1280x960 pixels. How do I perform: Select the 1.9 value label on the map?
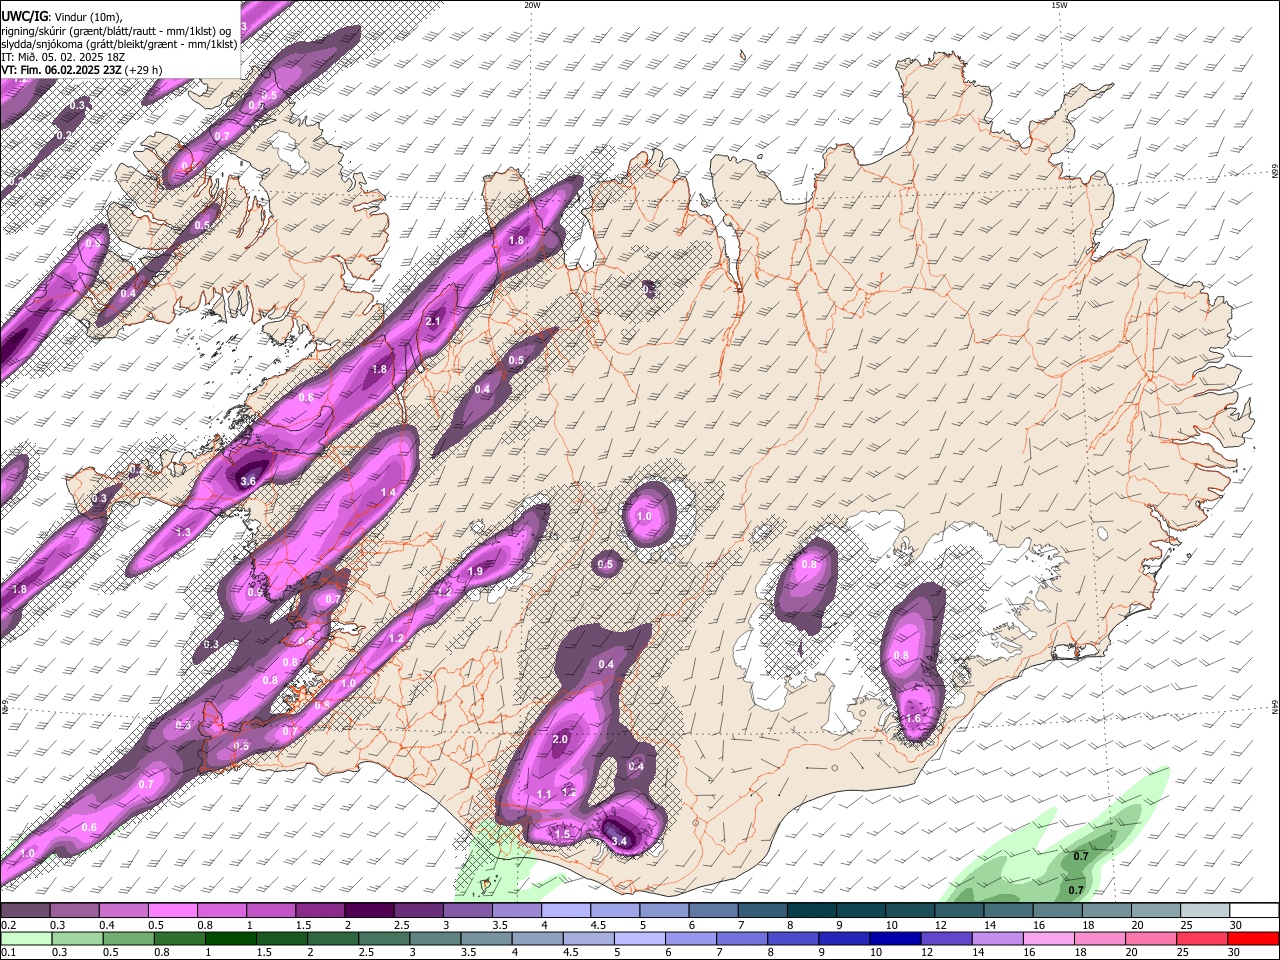click(x=476, y=571)
